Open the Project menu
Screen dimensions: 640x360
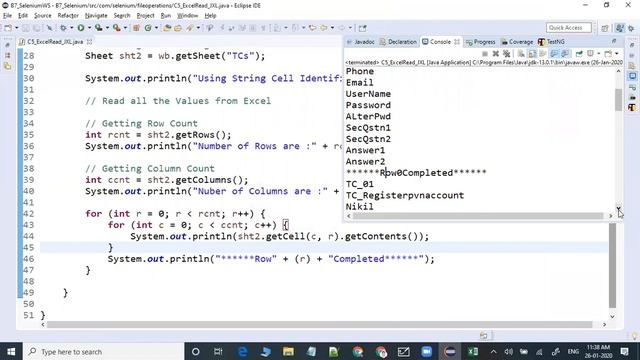(x=145, y=16)
